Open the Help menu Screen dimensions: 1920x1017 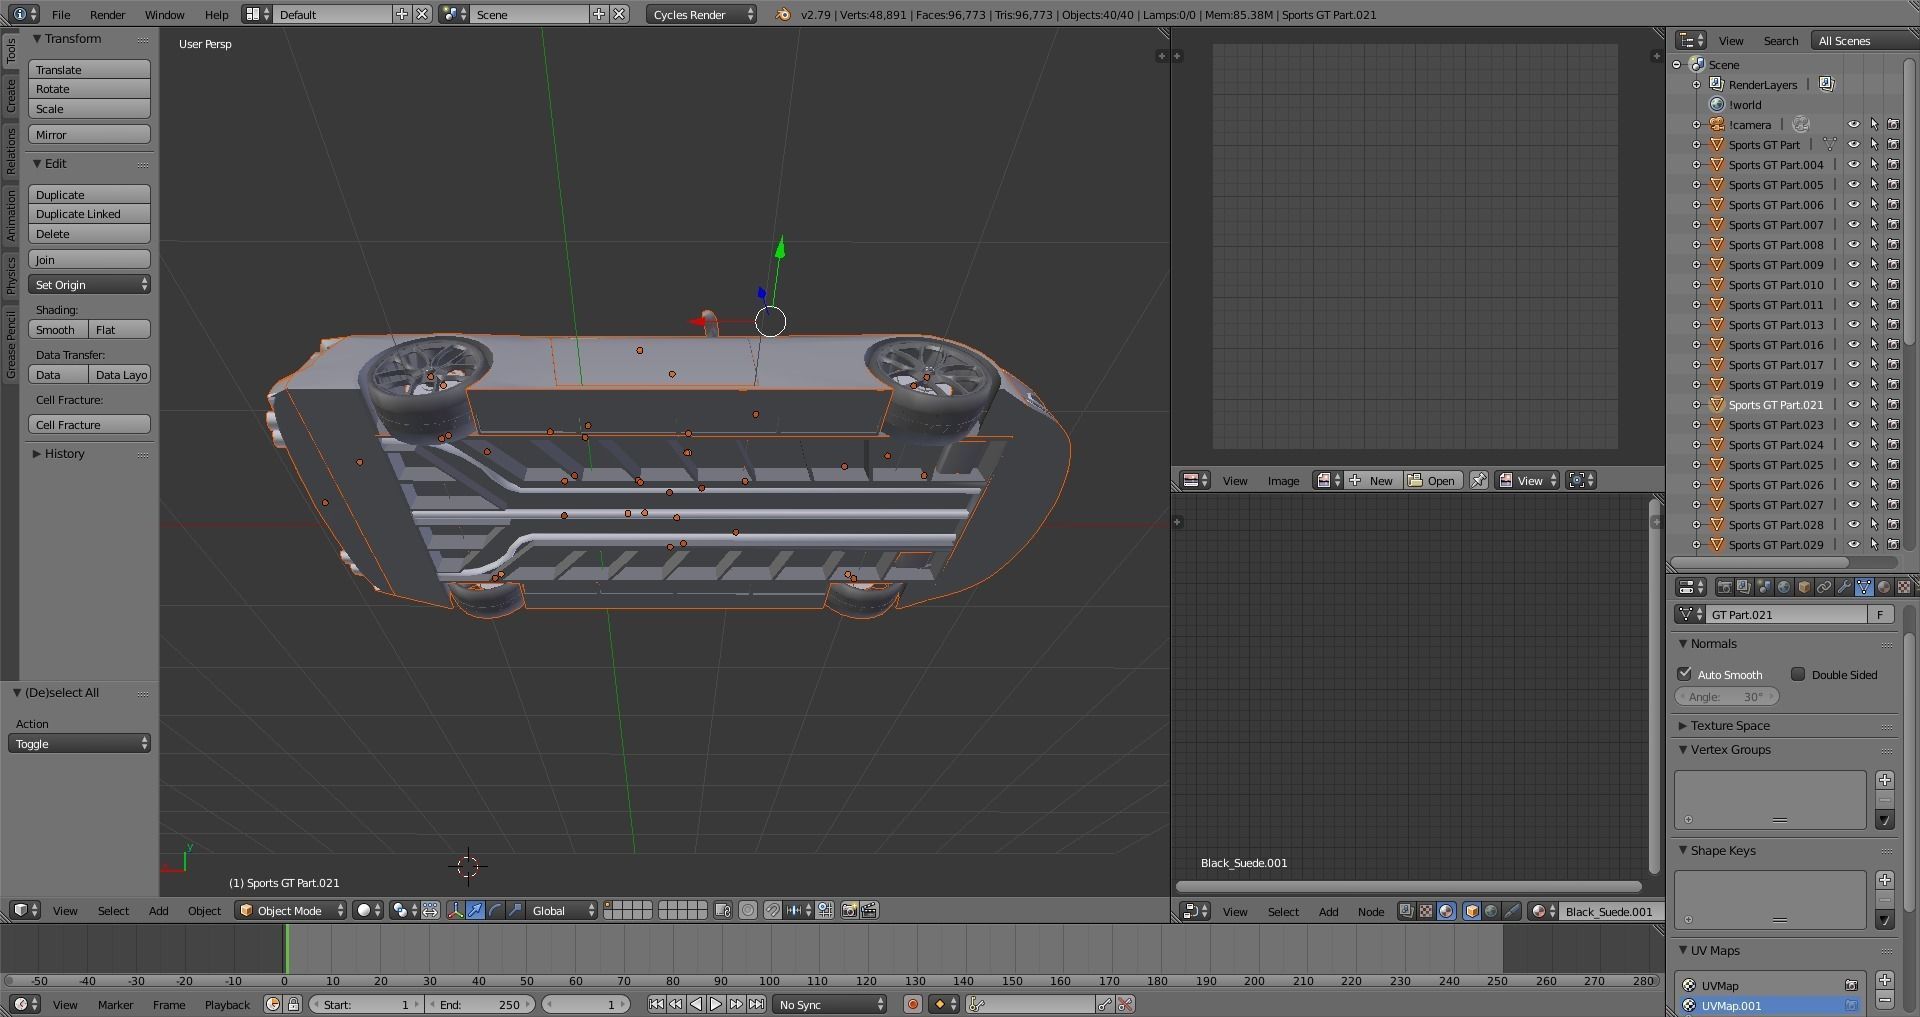[x=217, y=15]
